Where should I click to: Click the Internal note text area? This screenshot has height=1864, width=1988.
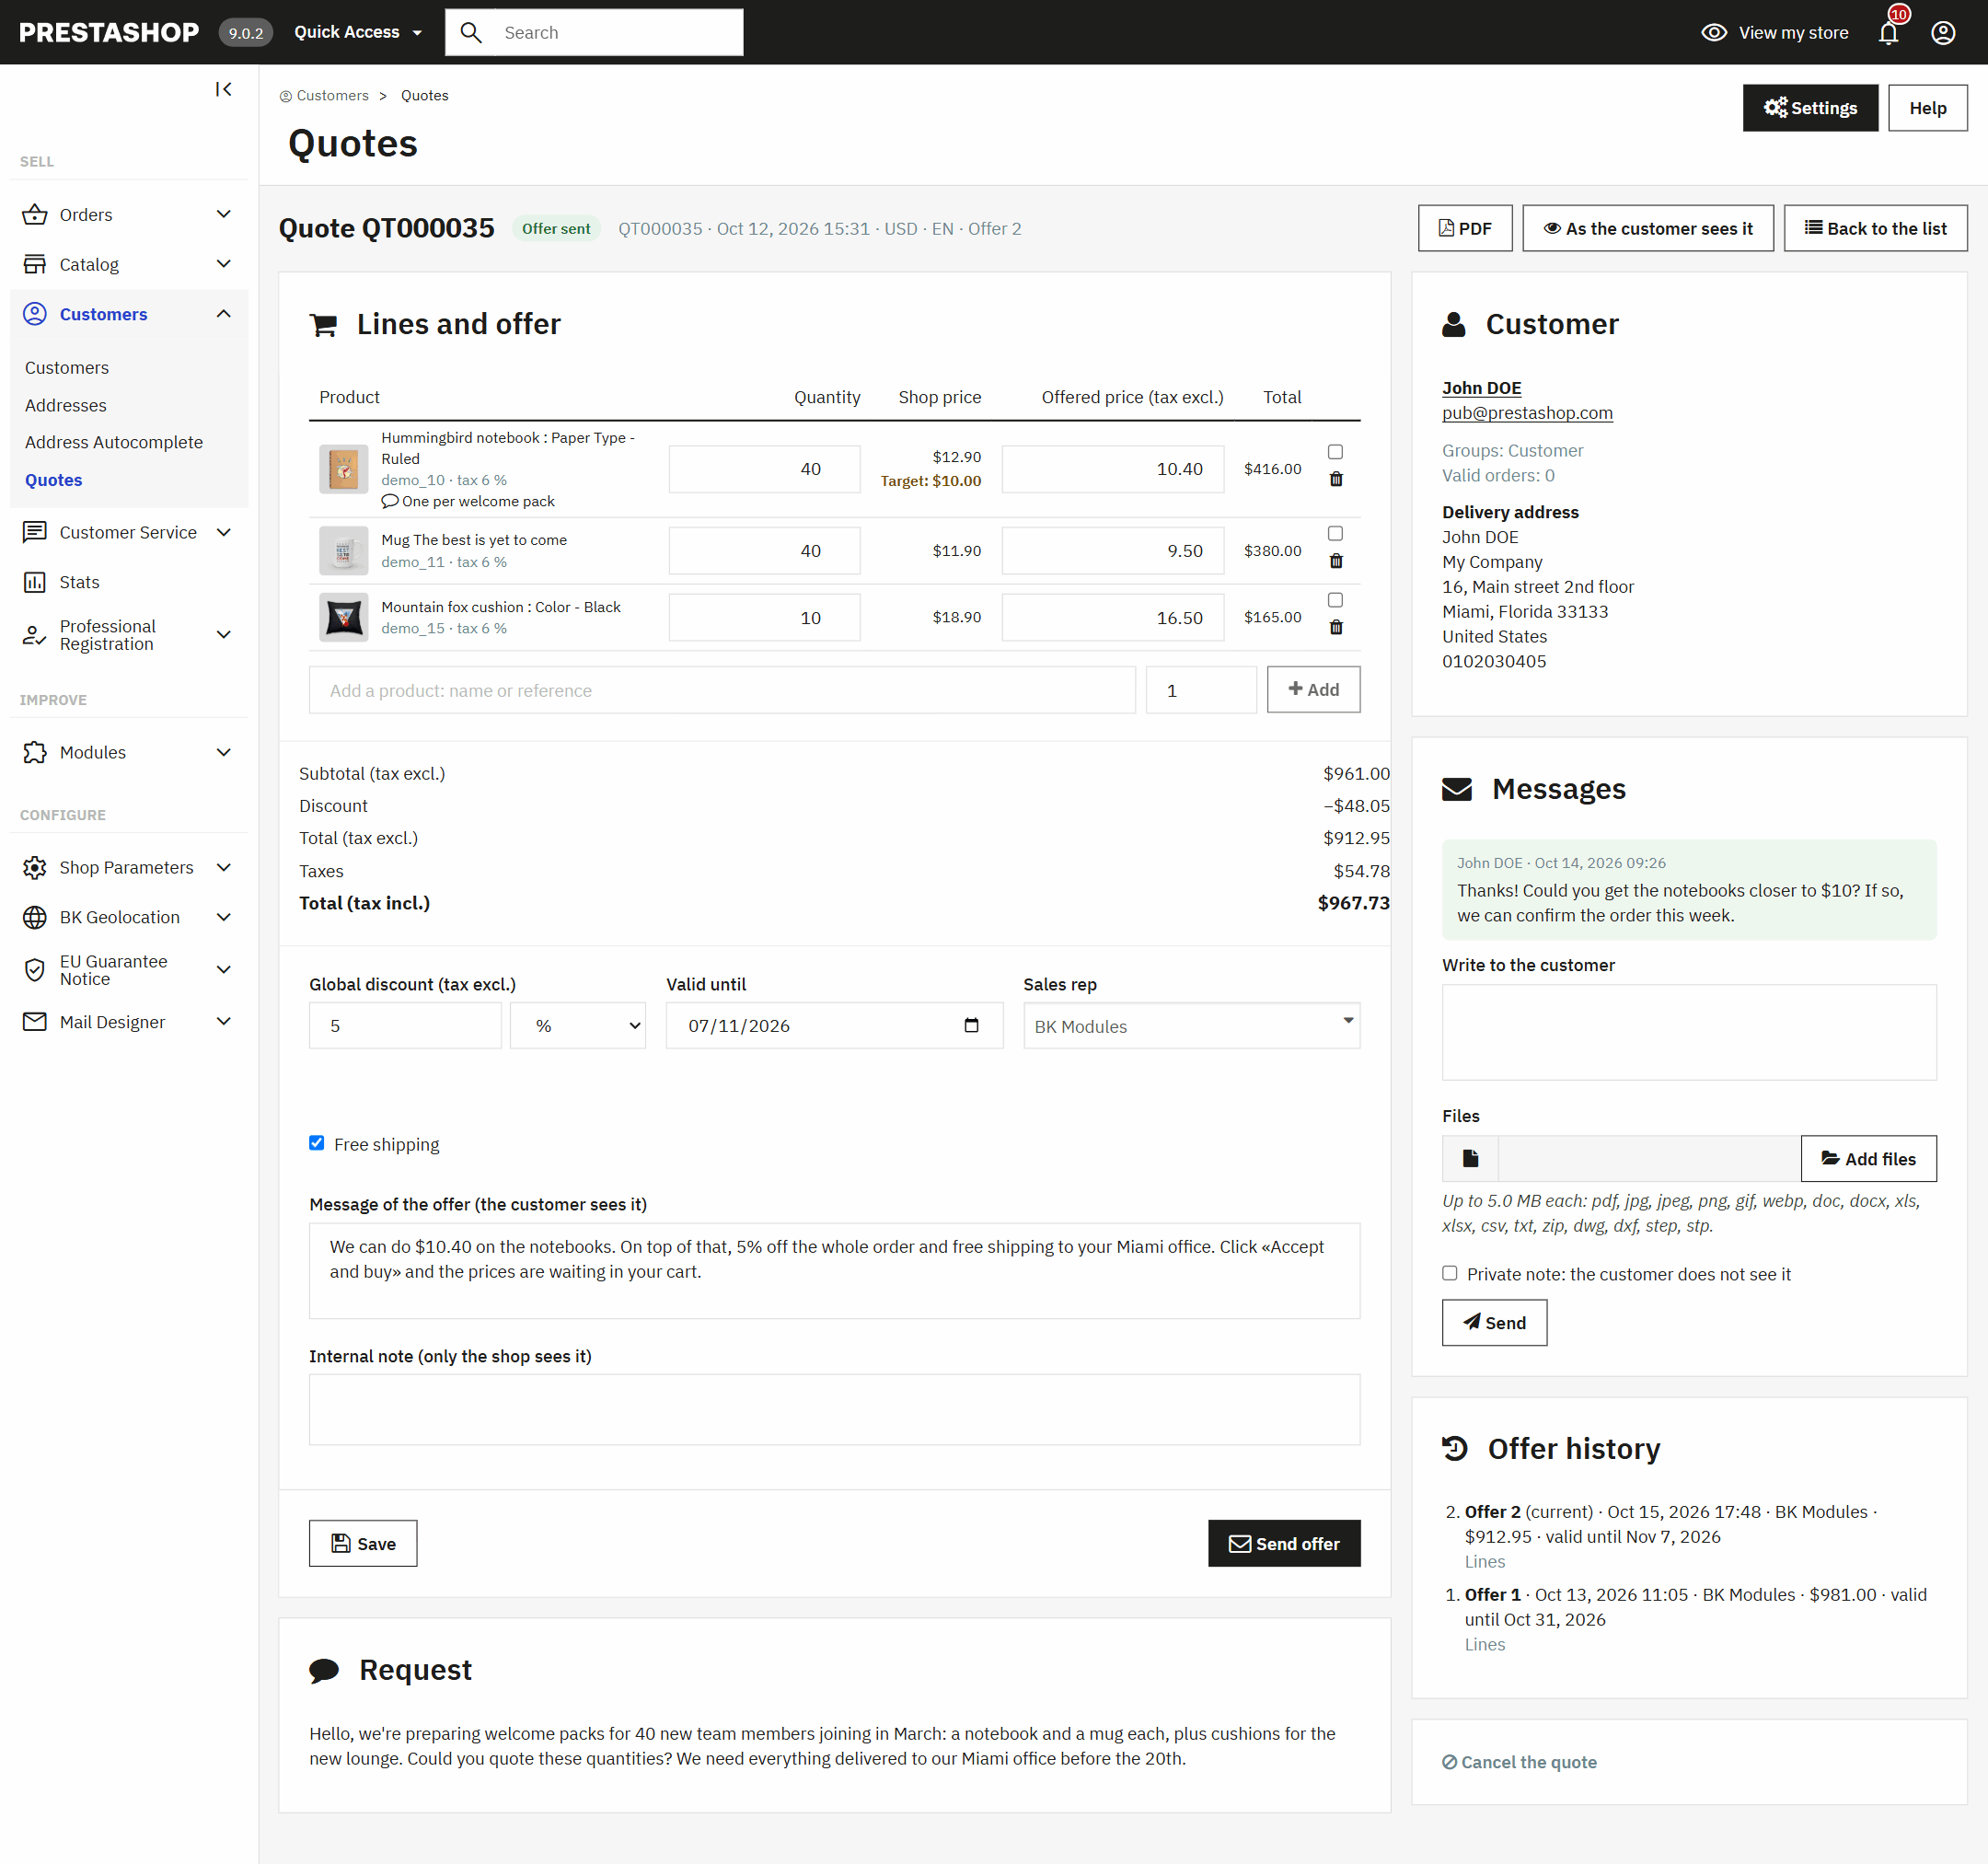[834, 1409]
